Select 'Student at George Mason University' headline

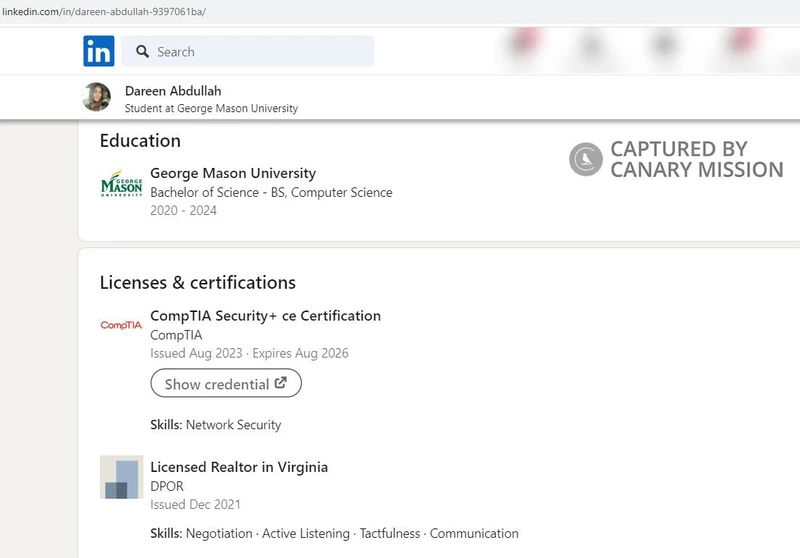coord(211,108)
